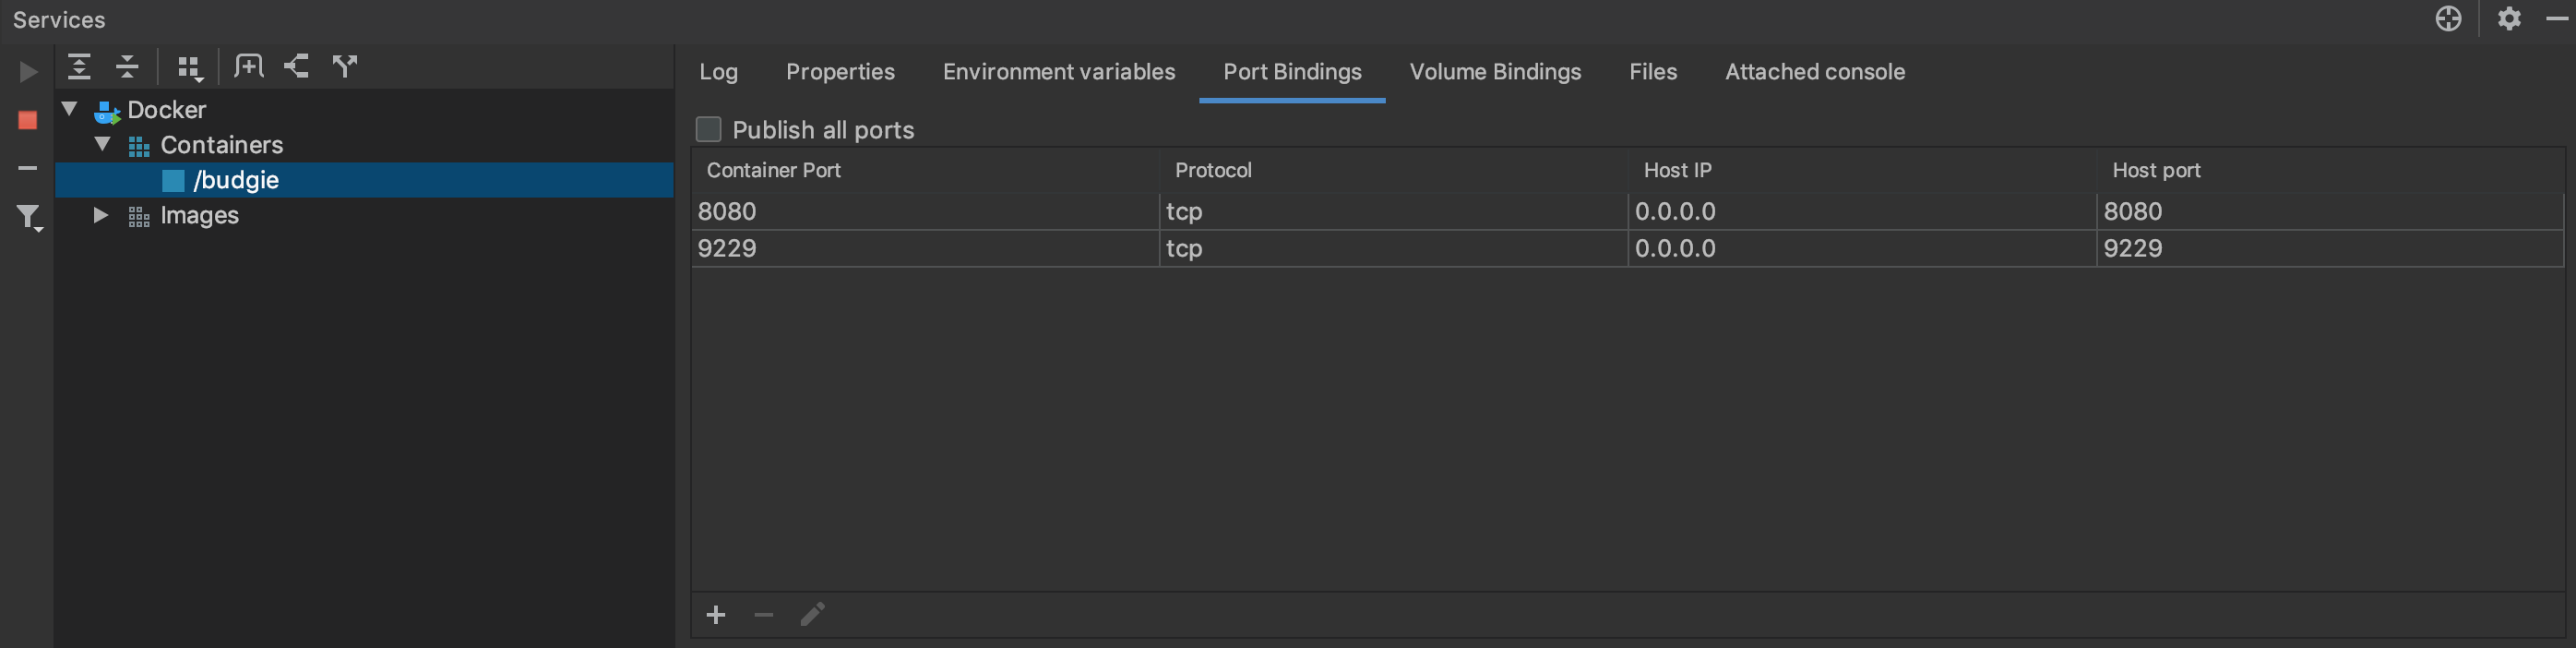Open the Group By icon in toolbar
The image size is (2576, 648).
coord(190,66)
